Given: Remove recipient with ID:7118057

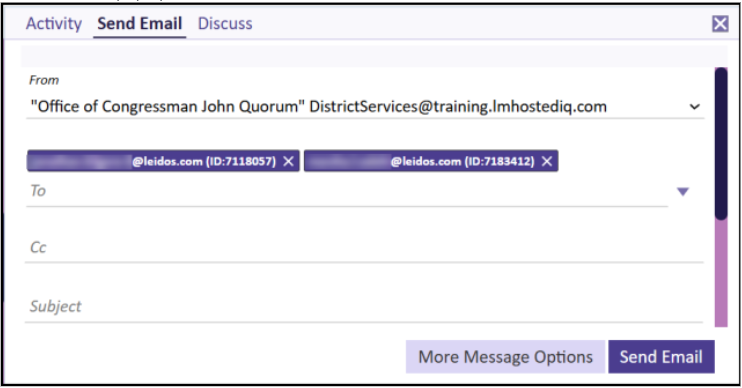Looking at the screenshot, I should point(288,161).
